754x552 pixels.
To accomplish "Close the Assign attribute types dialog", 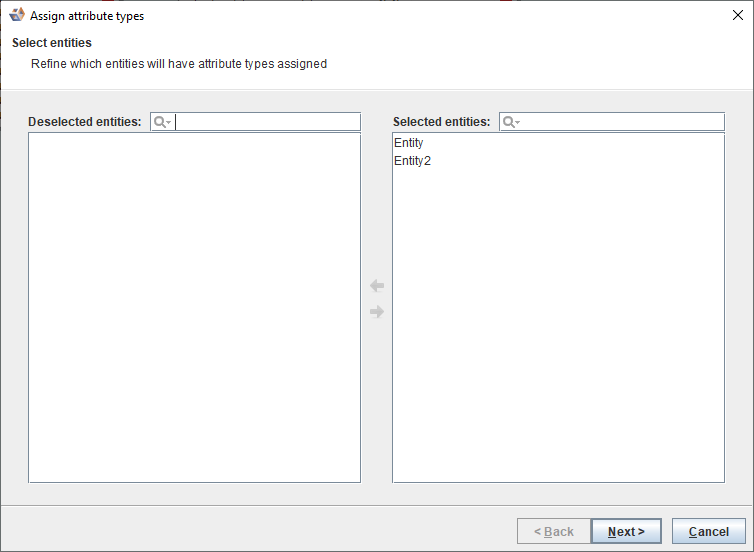I will pyautogui.click(x=738, y=16).
